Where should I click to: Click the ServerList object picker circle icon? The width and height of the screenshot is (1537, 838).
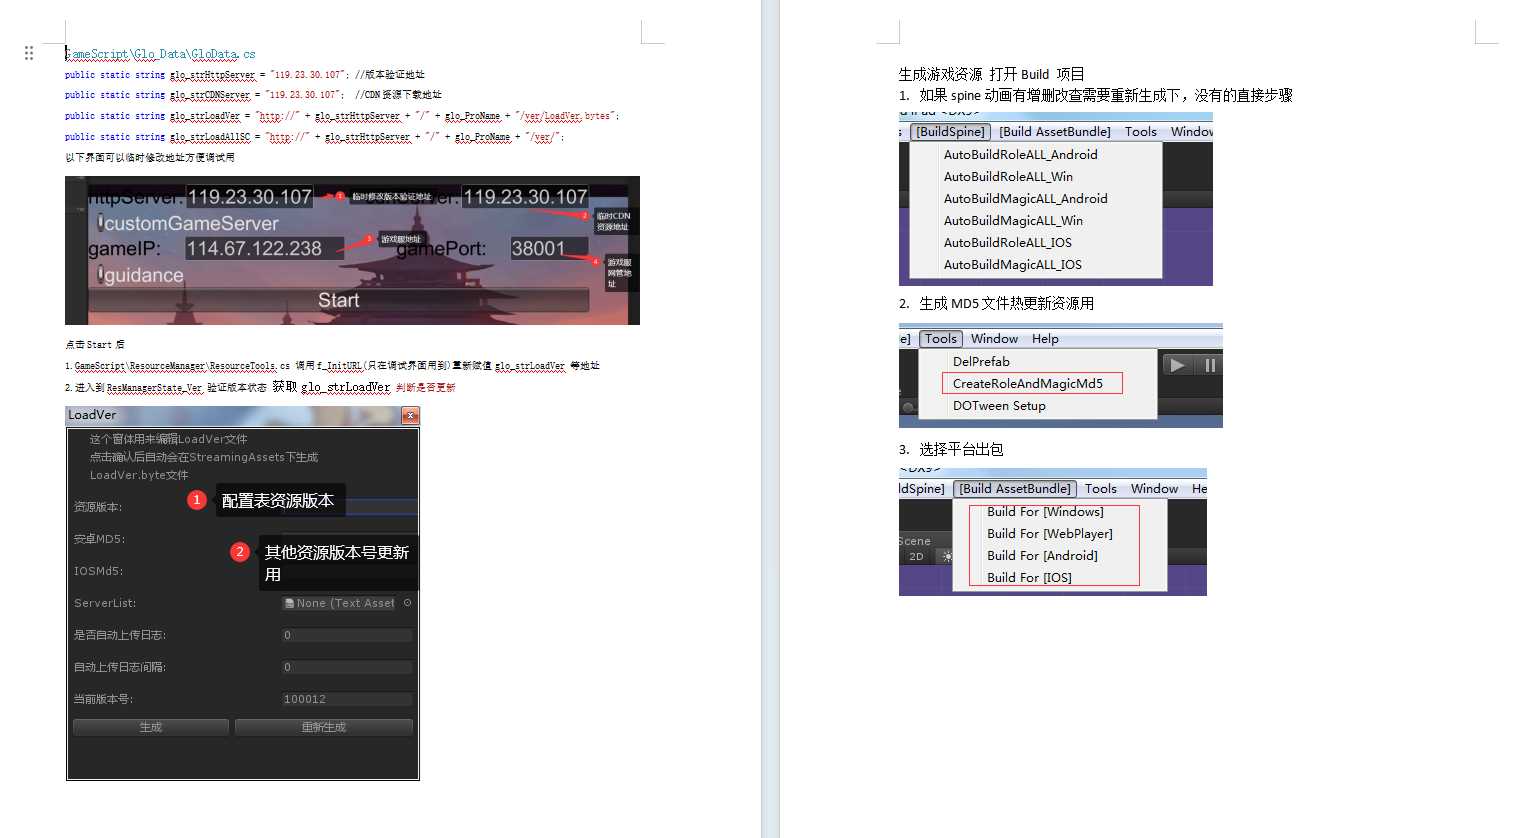point(407,603)
